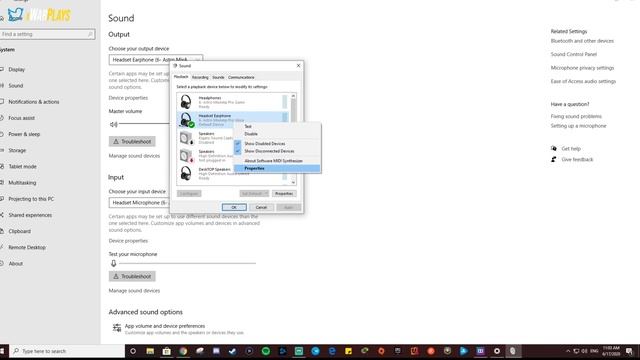
Task: Adjust the Master volume slider
Action: (x=144, y=124)
